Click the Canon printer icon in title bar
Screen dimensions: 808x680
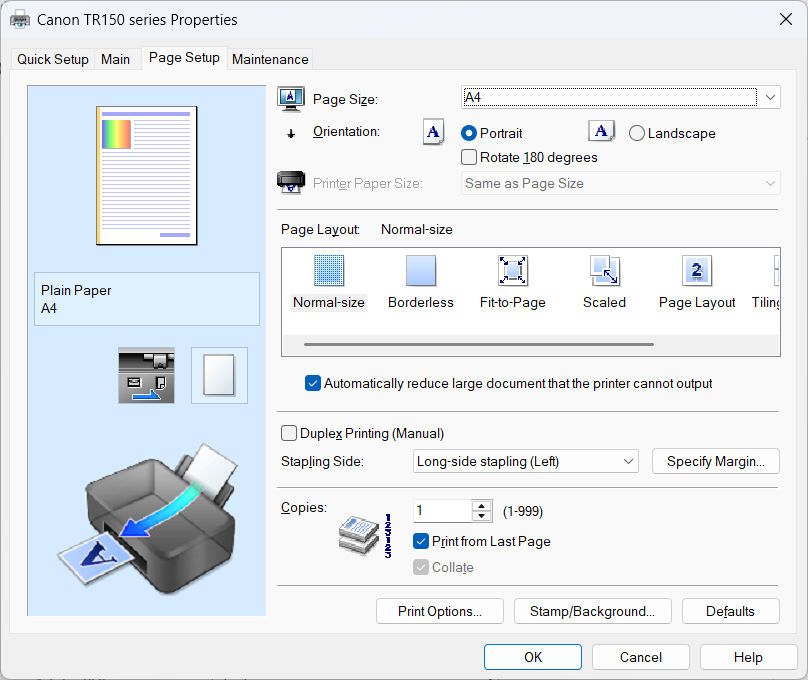tap(20, 20)
